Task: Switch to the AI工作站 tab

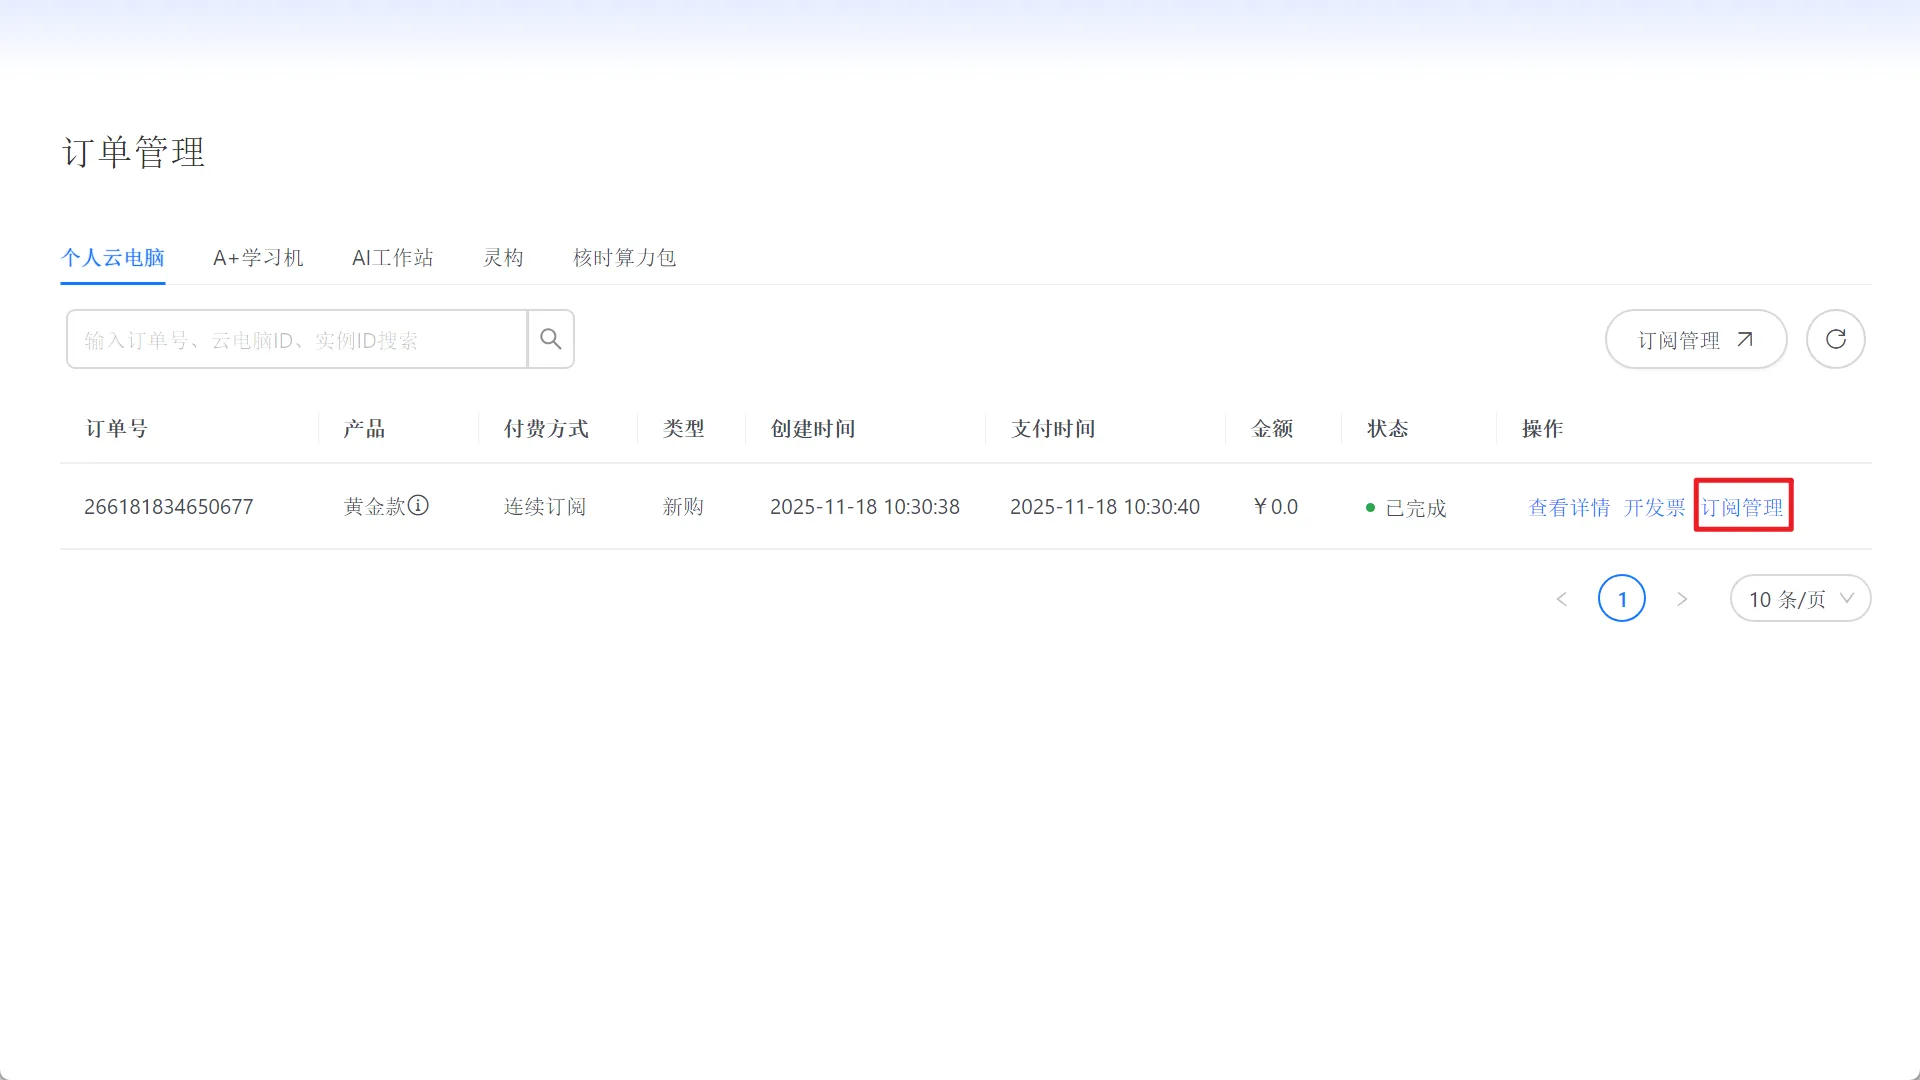Action: (392, 258)
